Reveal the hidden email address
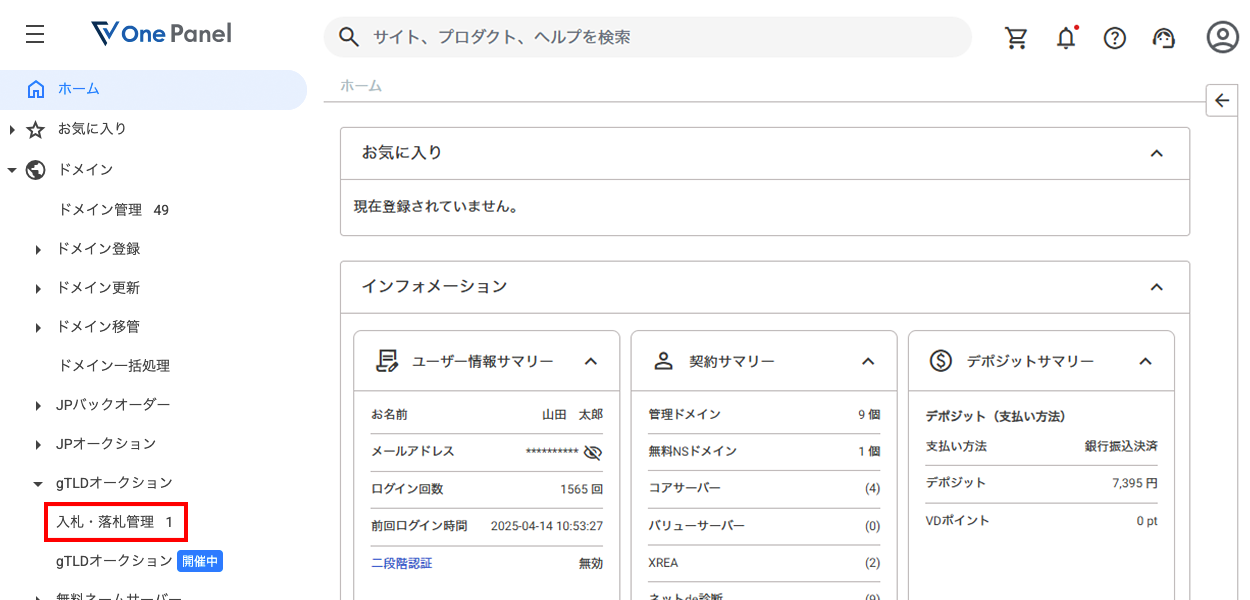This screenshot has height=600, width=1250. (593, 452)
